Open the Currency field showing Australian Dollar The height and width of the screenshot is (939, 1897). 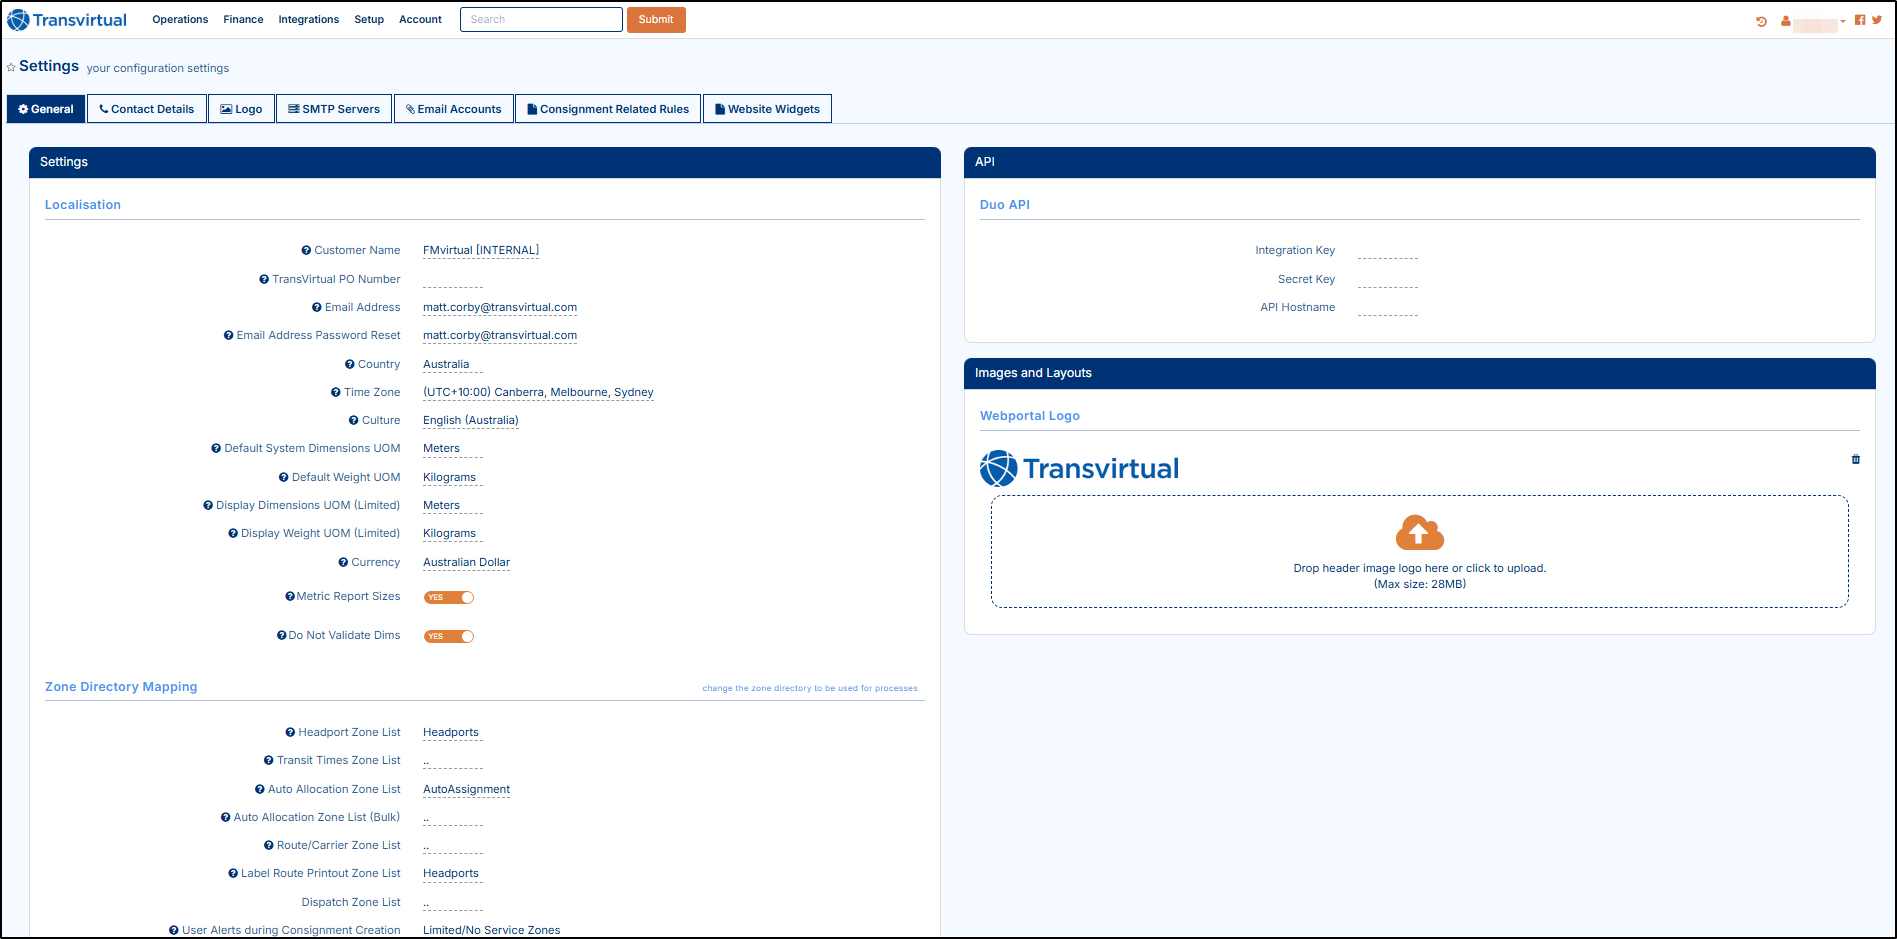tap(466, 563)
